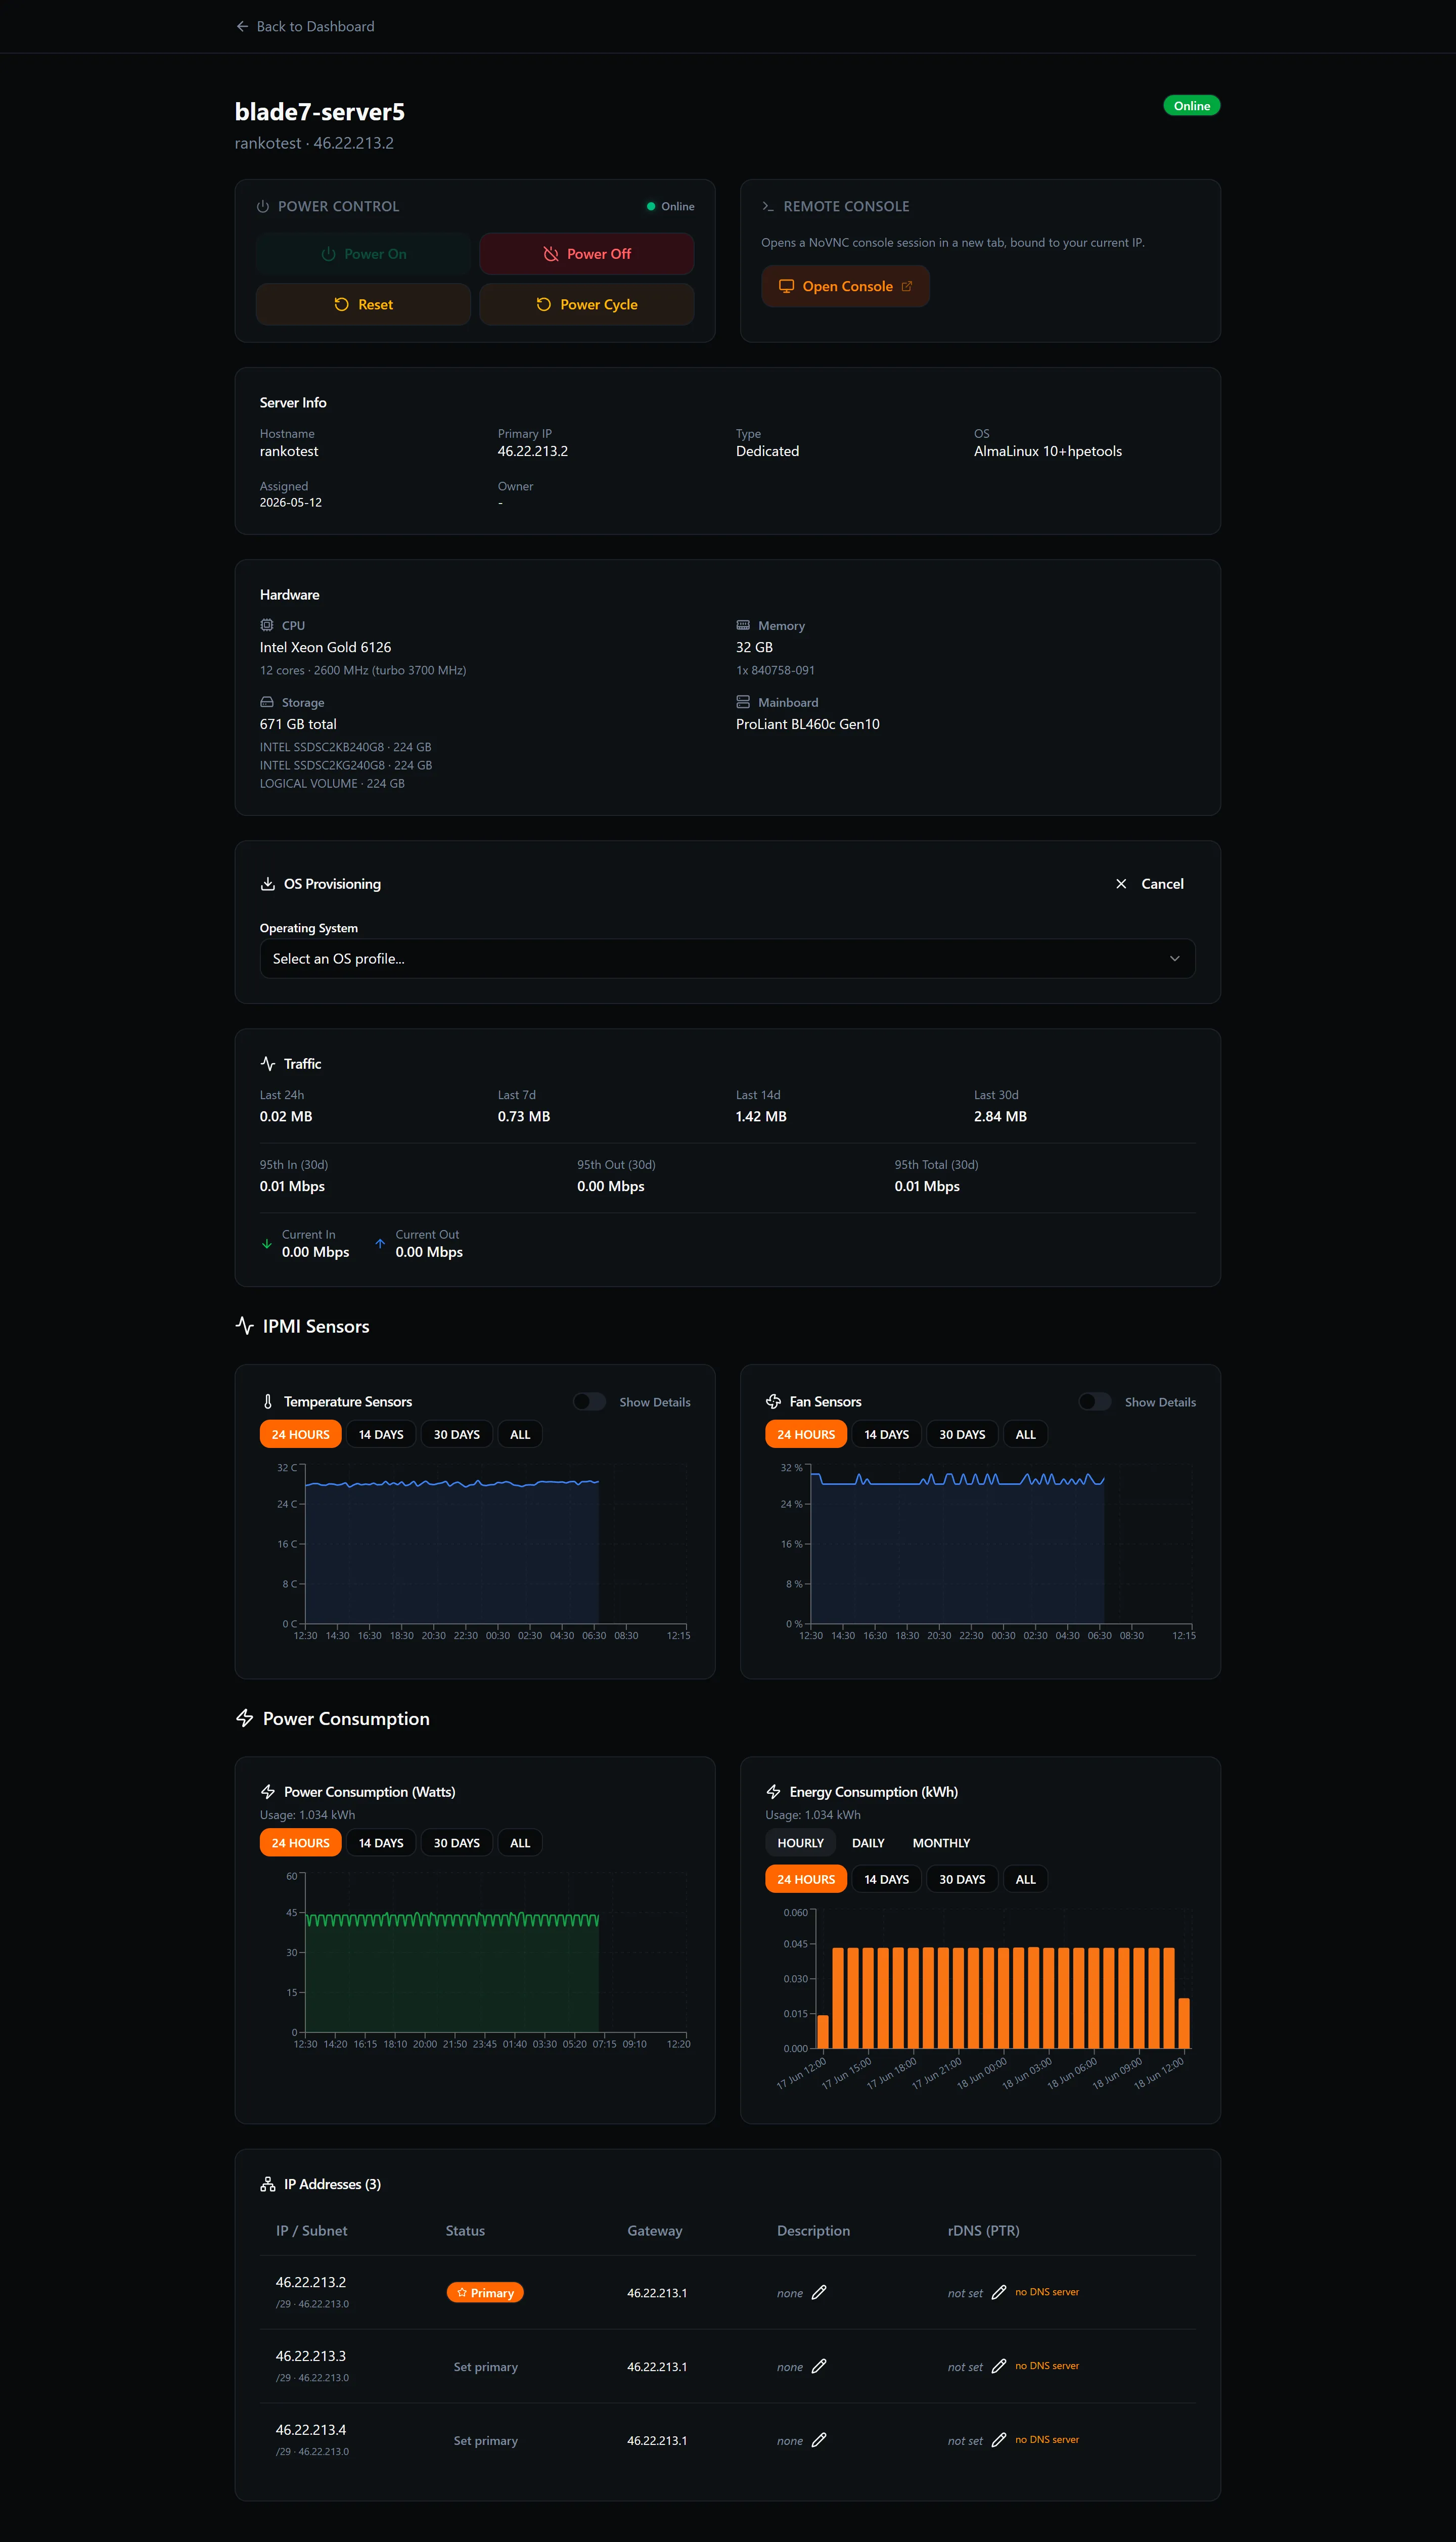
Task: Click the OS Provisioning download icon
Action: 267,884
